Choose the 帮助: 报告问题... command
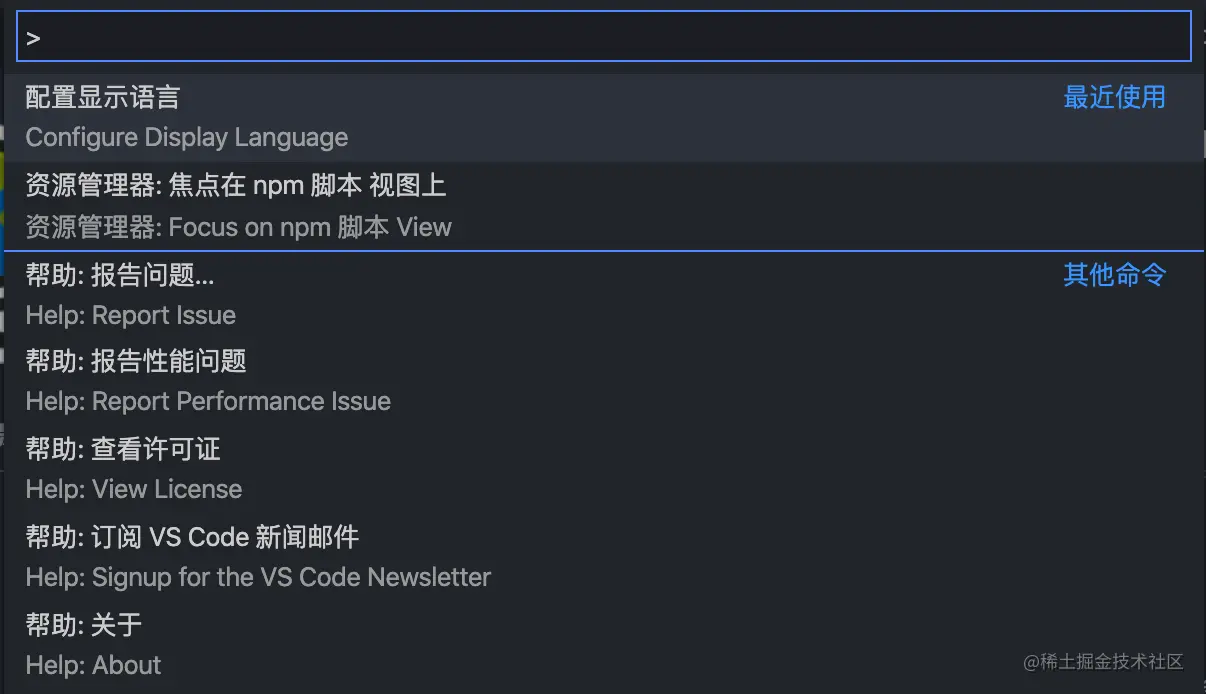 pyautogui.click(x=120, y=275)
